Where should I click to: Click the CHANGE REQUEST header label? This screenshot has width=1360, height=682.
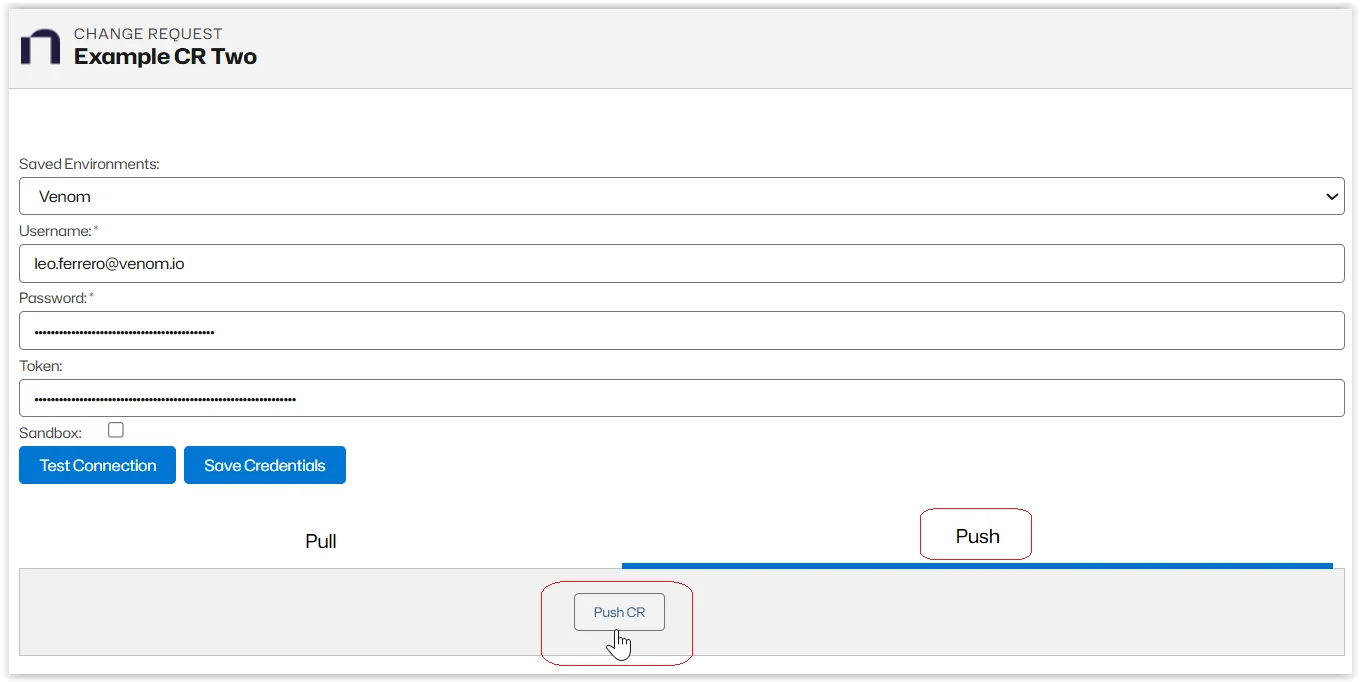click(148, 34)
